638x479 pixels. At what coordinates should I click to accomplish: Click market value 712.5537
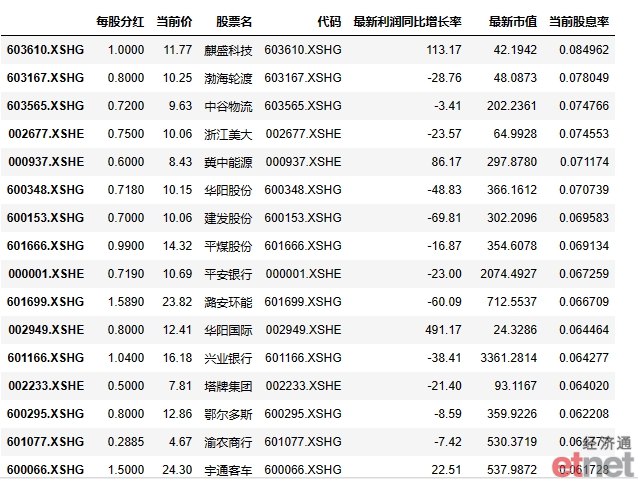click(x=512, y=302)
